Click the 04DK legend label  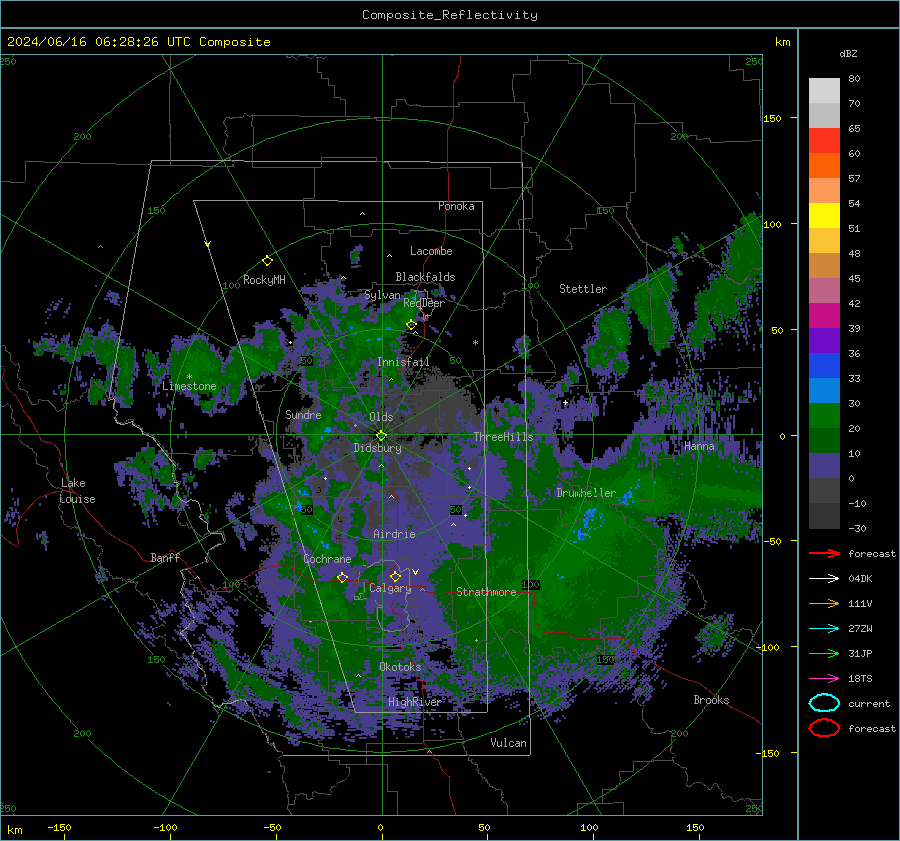coord(860,579)
